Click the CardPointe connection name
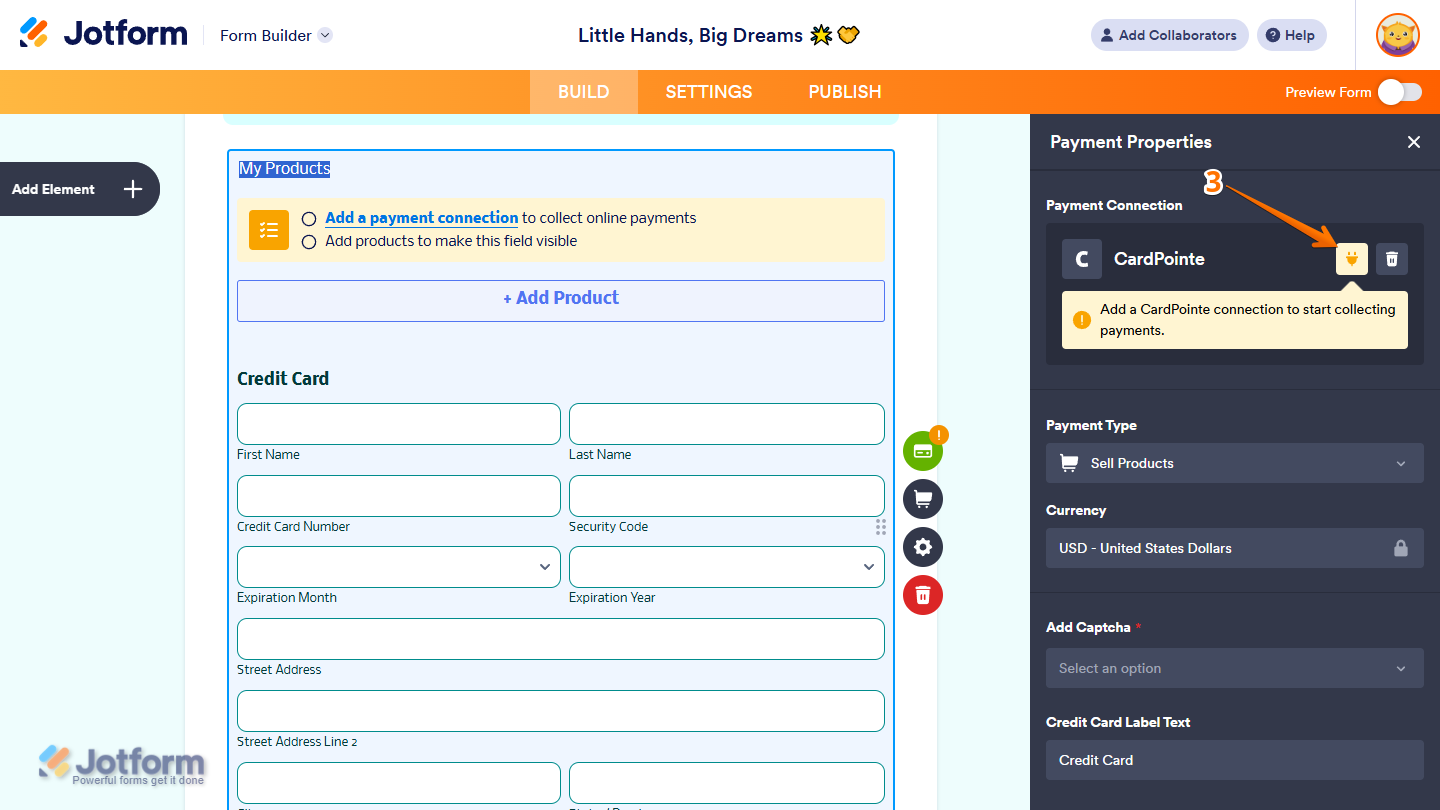The height and width of the screenshot is (810, 1440). pyautogui.click(x=1159, y=259)
